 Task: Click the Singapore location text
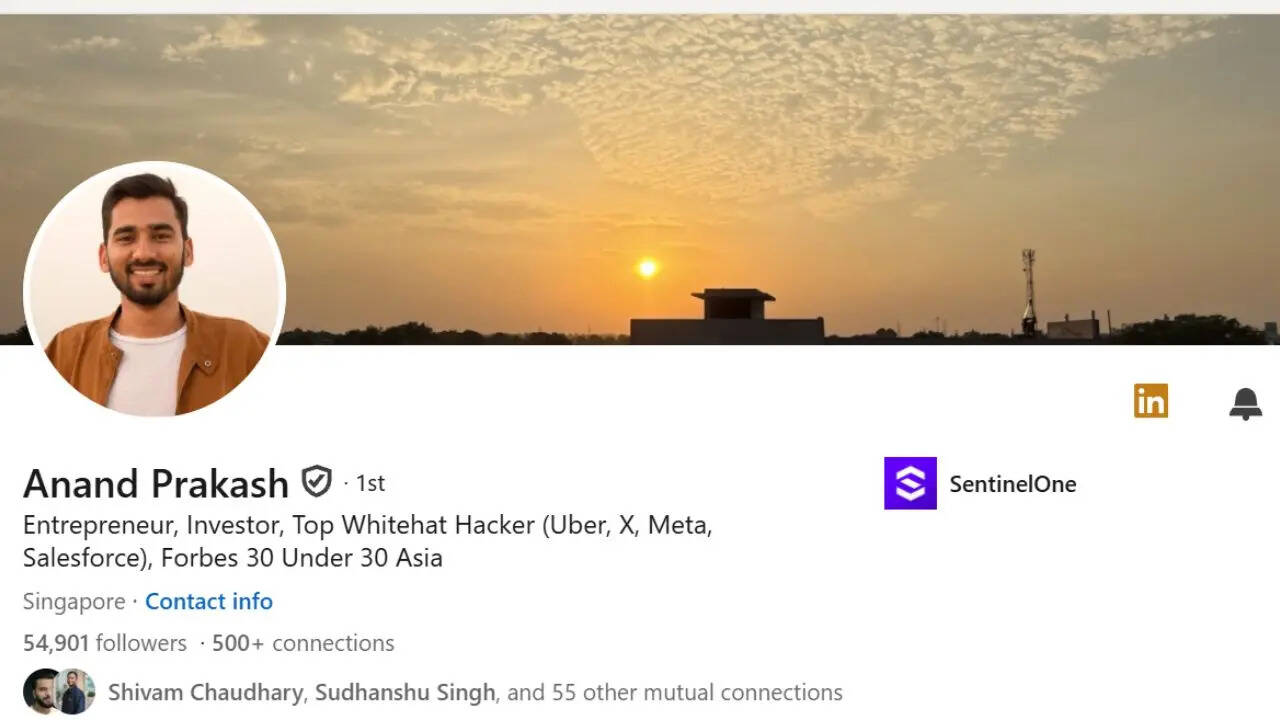[74, 601]
